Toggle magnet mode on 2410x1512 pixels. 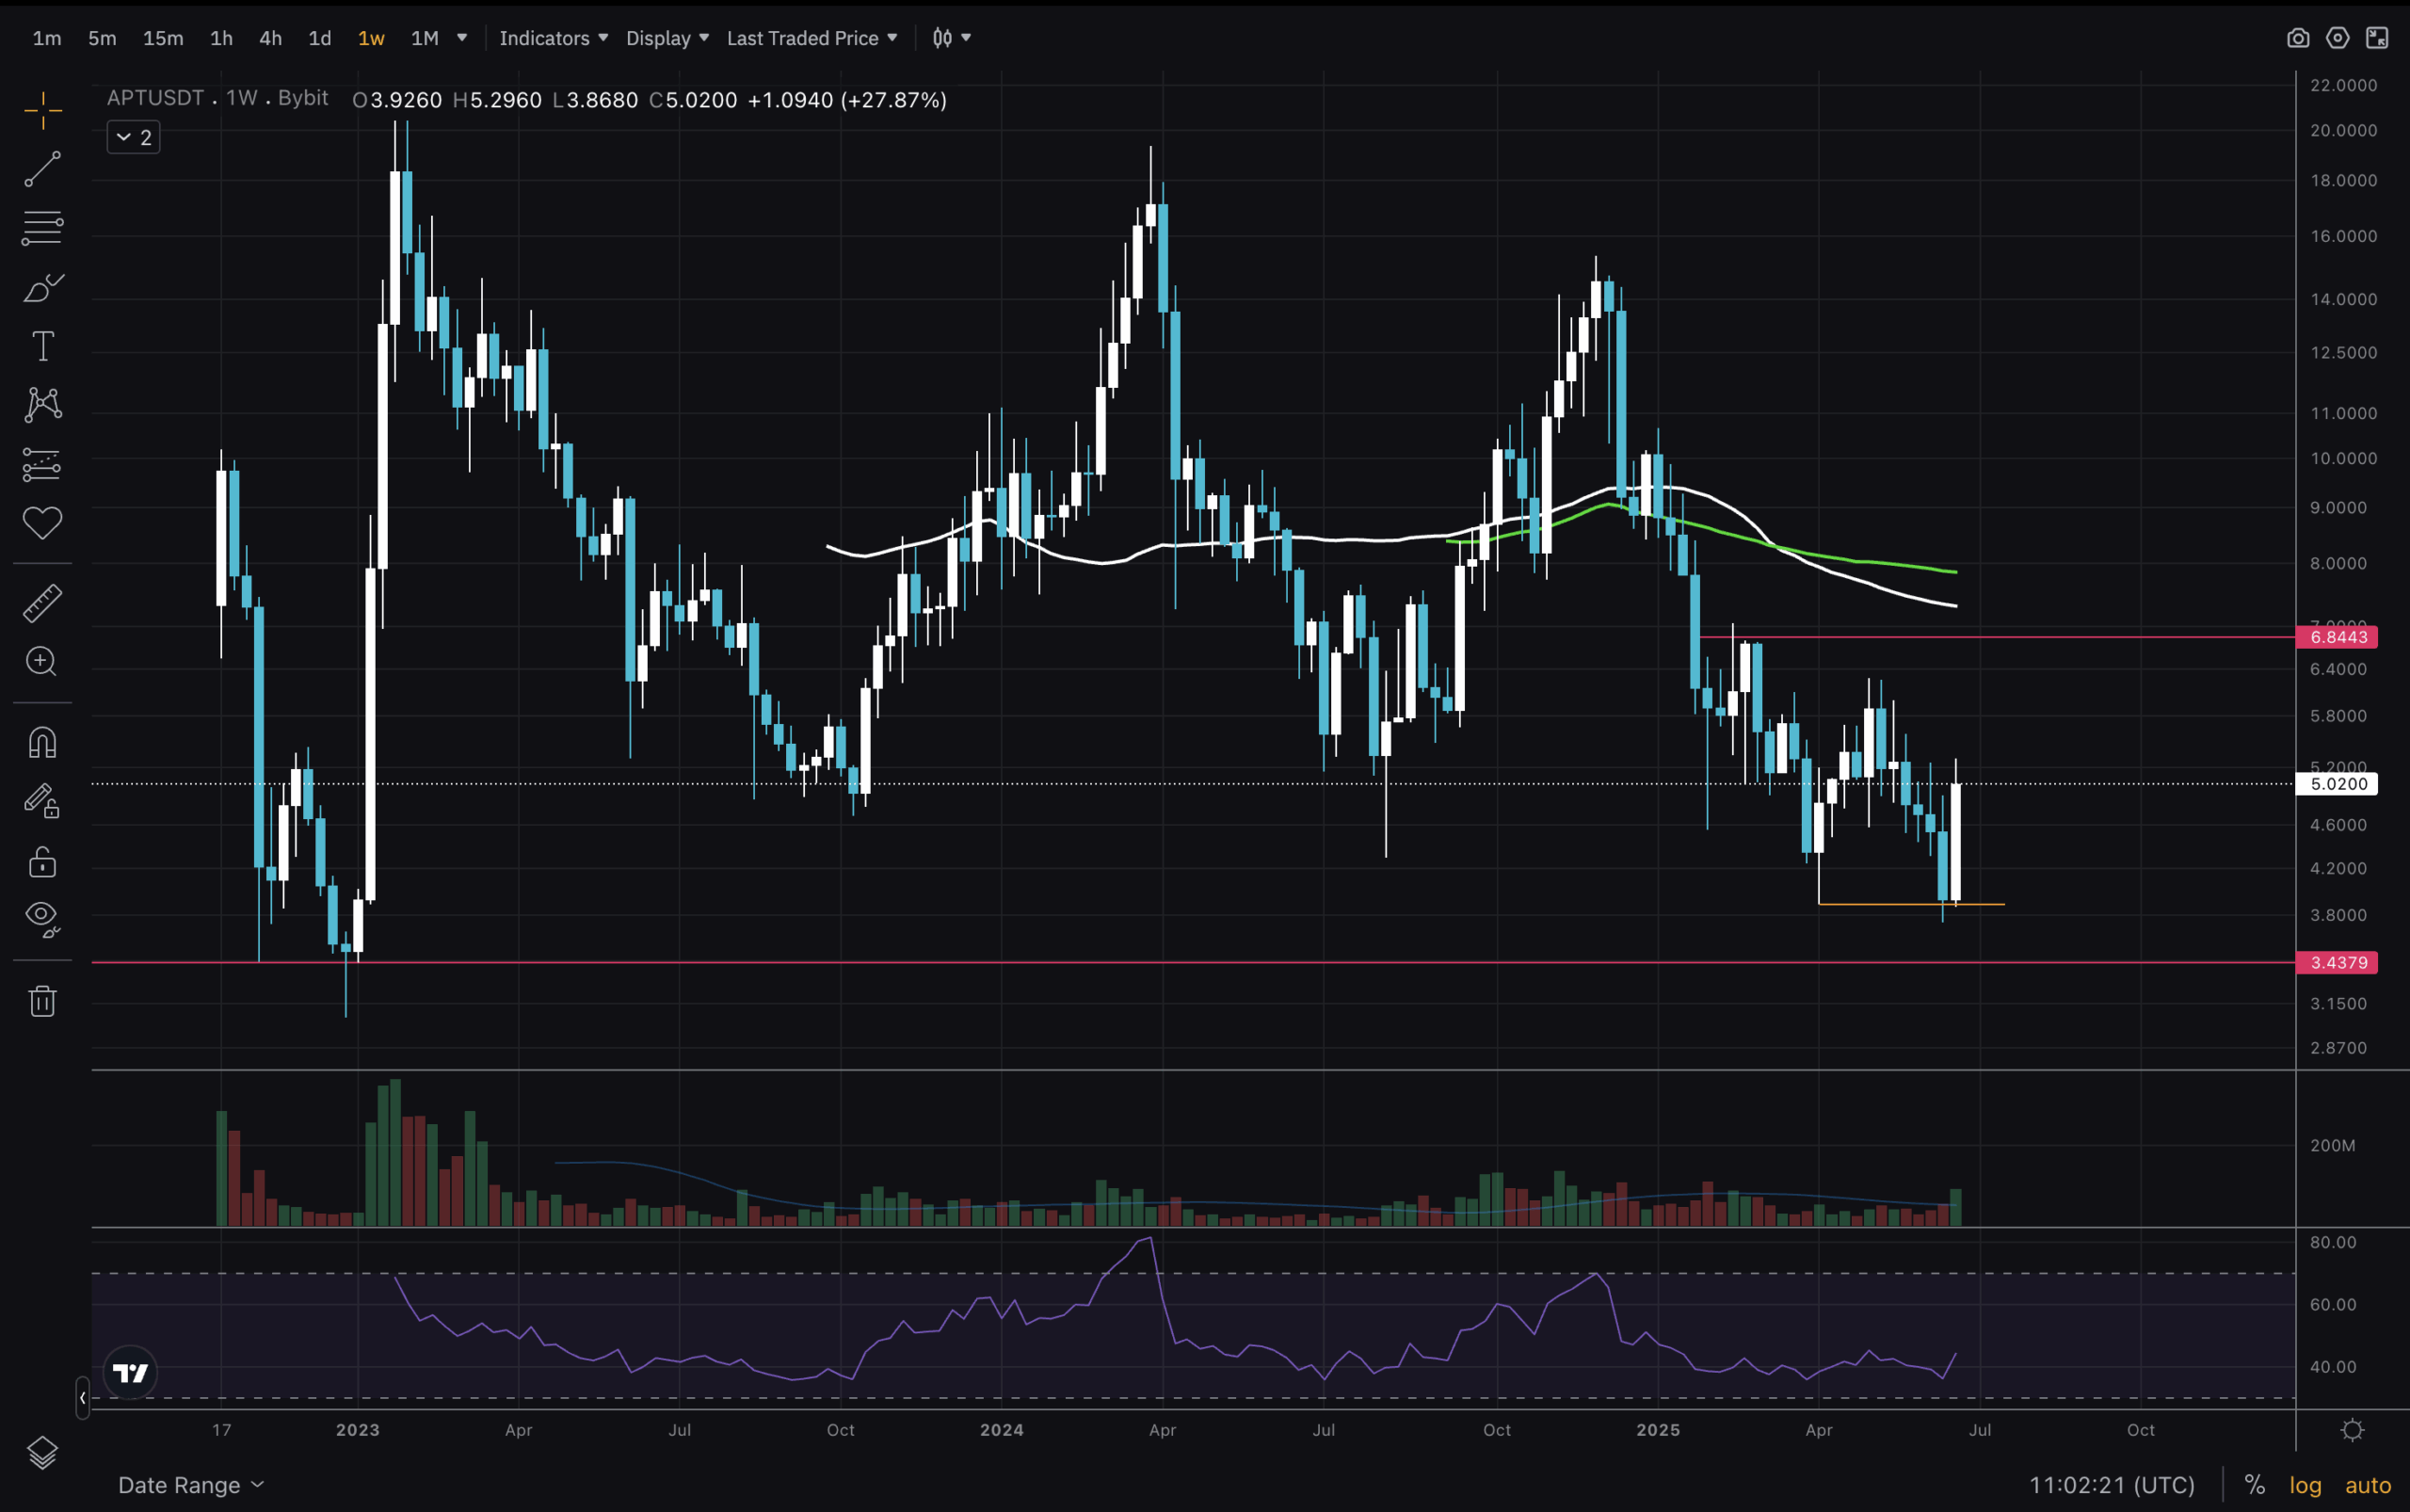pos(42,742)
